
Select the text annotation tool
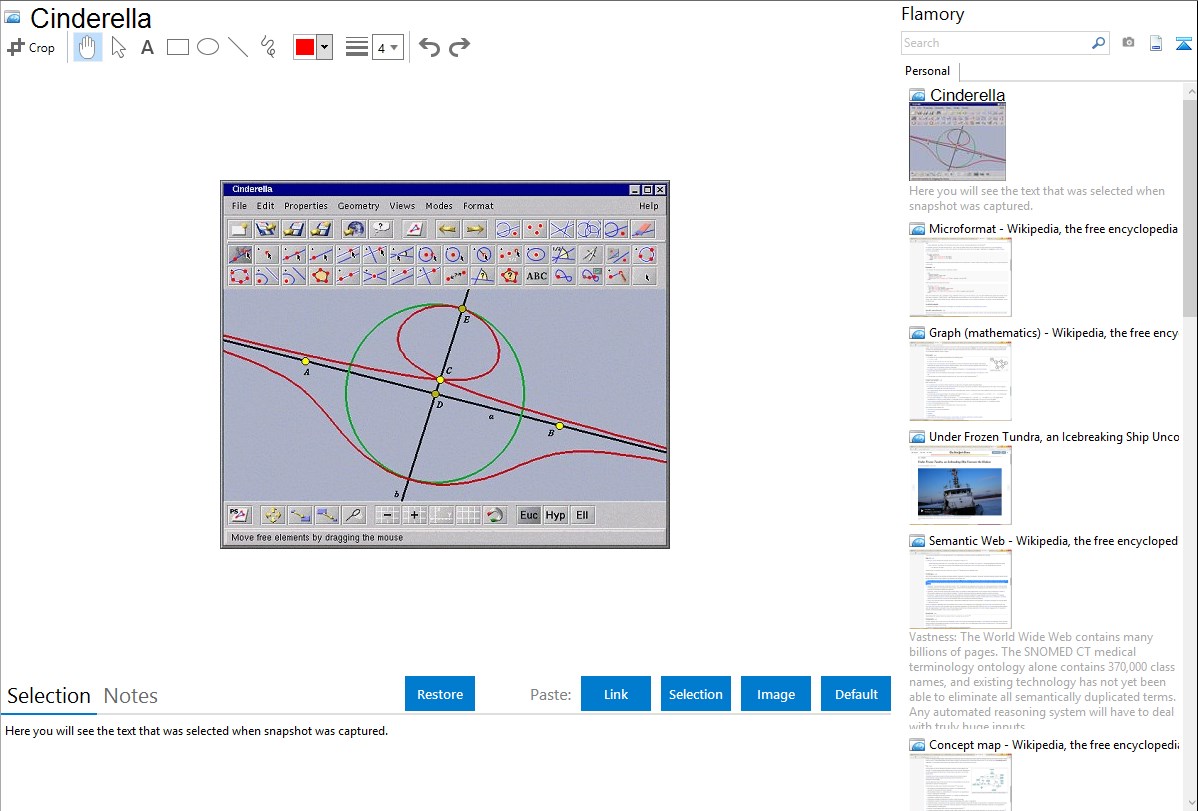(147, 47)
